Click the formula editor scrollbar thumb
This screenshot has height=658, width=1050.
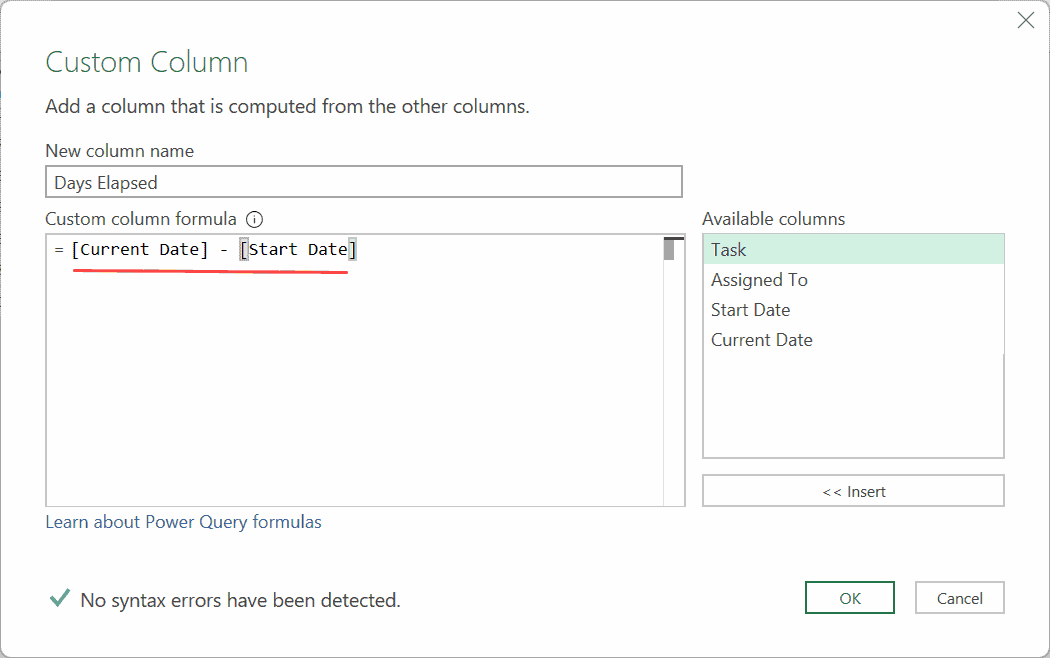tap(669, 250)
